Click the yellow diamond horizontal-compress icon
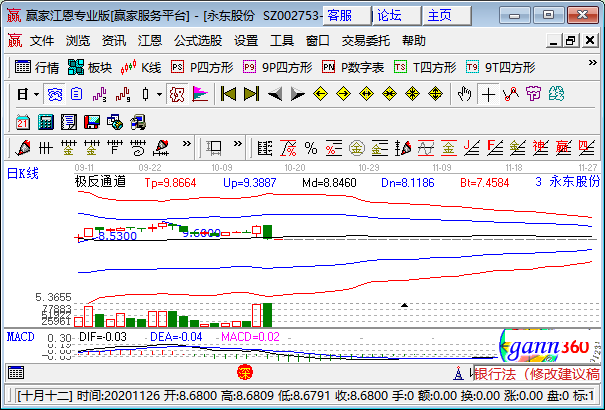 point(389,94)
